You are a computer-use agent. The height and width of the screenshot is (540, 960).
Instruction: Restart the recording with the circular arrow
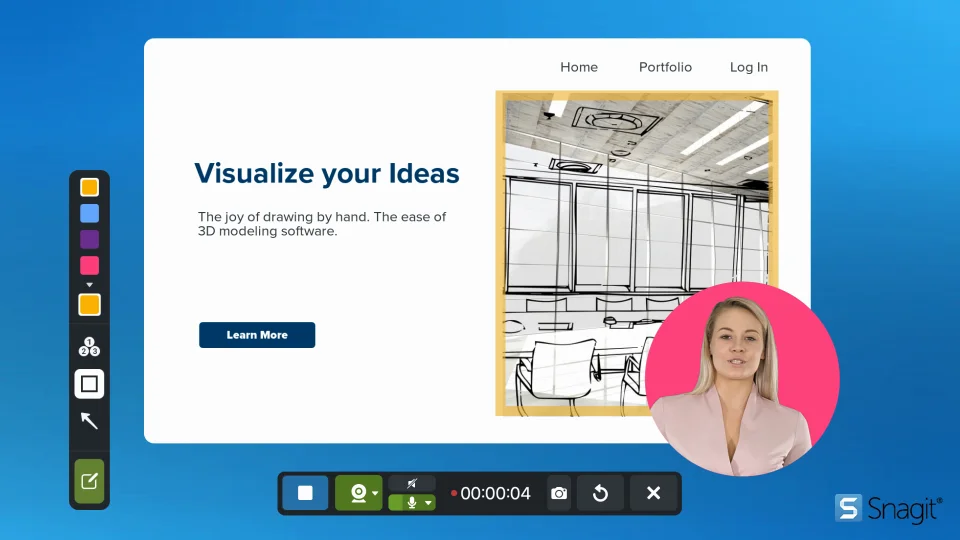pos(600,493)
